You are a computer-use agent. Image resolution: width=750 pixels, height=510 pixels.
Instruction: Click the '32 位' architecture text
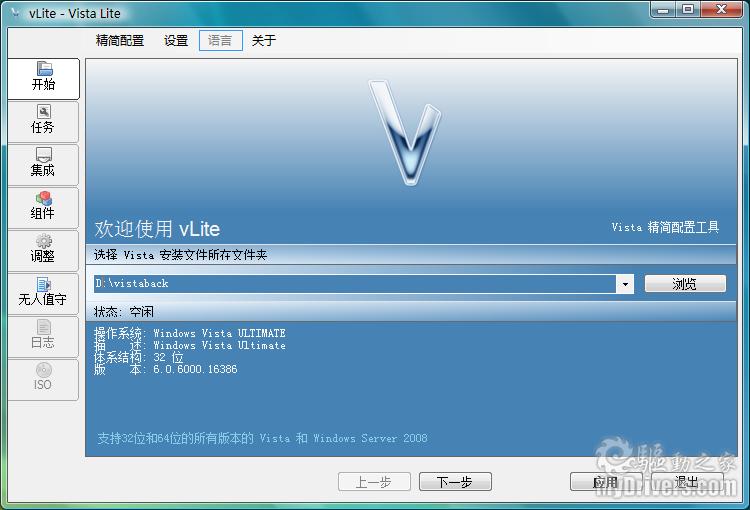click(168, 357)
